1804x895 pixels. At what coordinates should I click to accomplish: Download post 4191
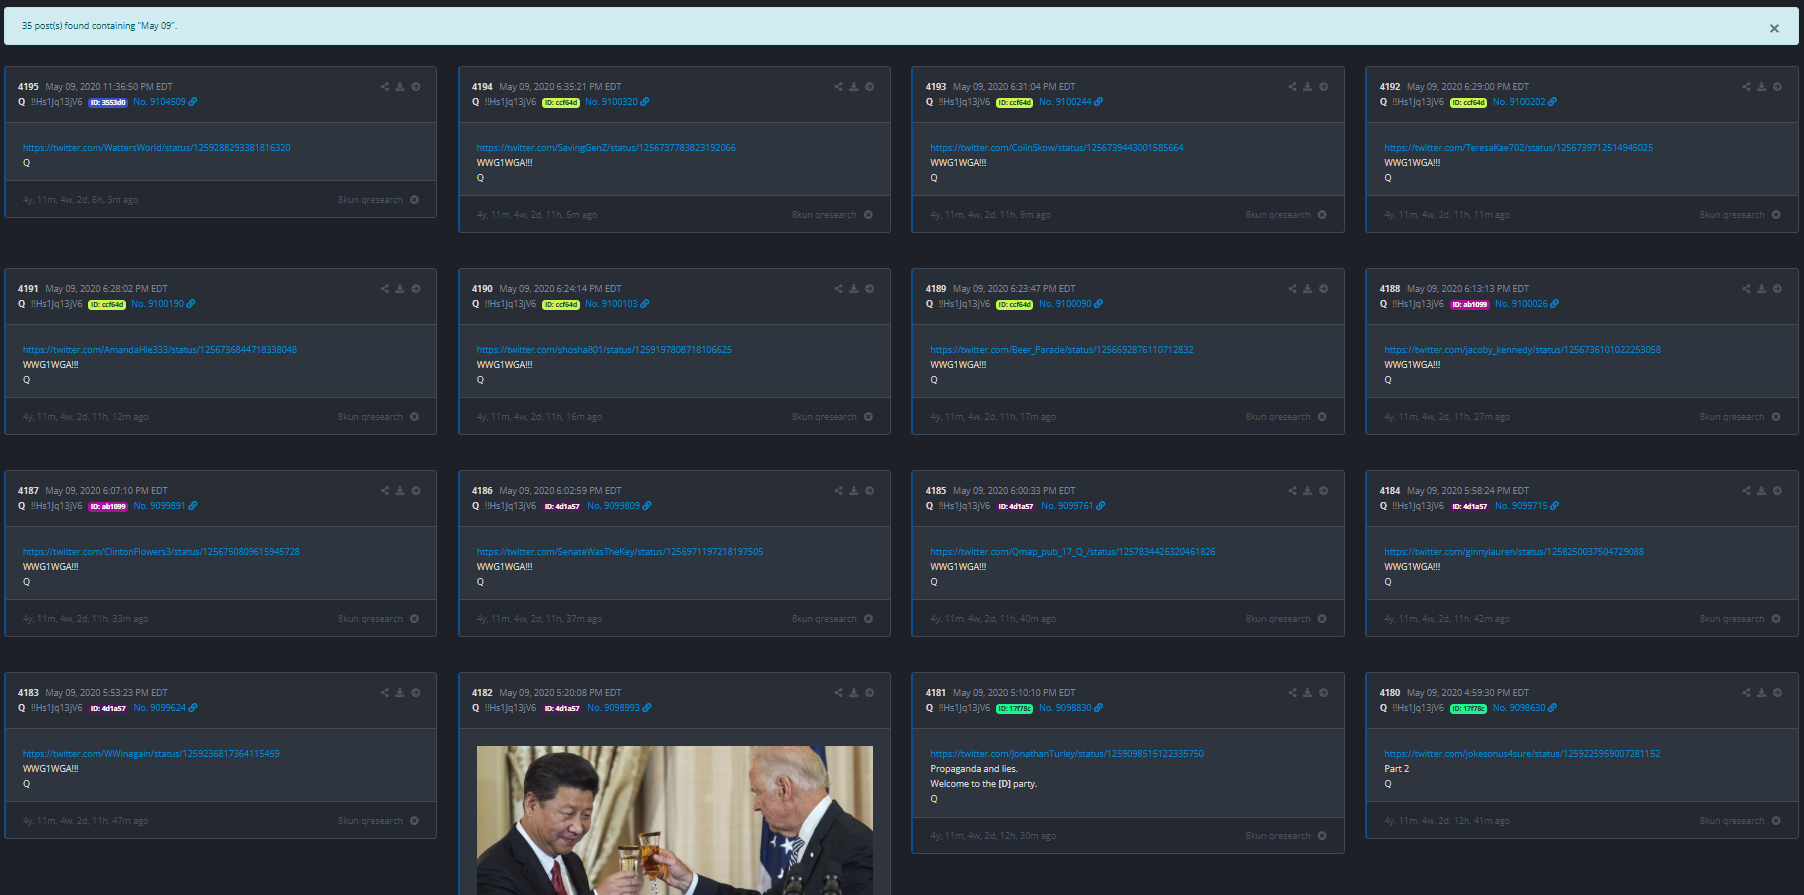point(400,289)
